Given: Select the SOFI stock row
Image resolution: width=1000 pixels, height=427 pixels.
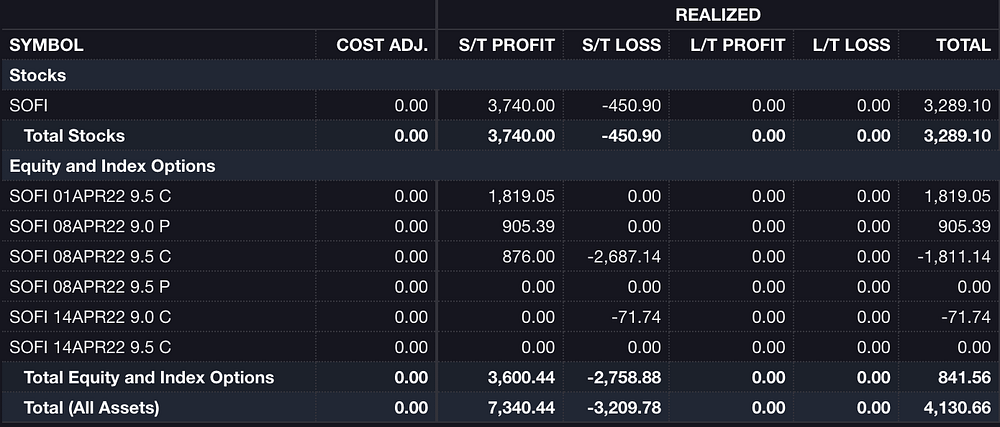Looking at the screenshot, I should [500, 106].
